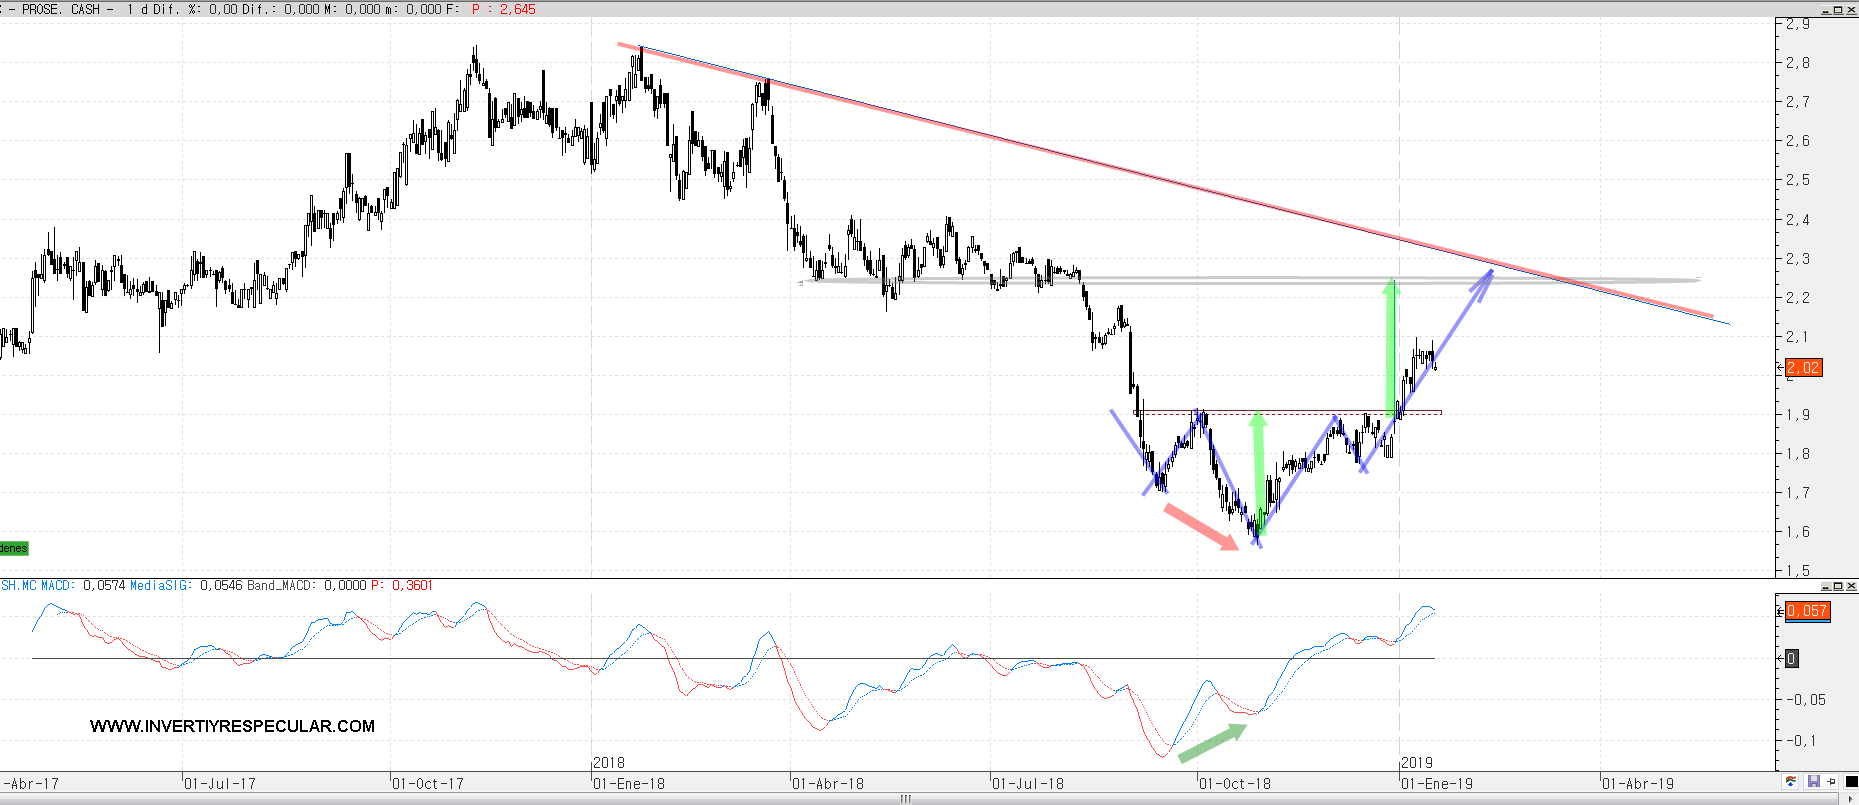Click the colorful chart-update icon in bottom bar
This screenshot has height=805, width=1859.
tap(1790, 782)
